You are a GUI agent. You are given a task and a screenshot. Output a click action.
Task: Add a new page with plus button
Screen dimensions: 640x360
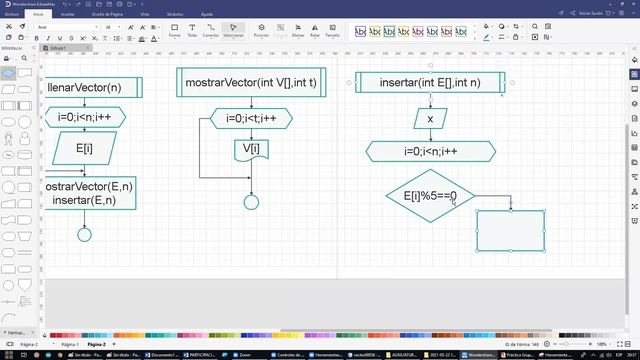click(x=114, y=344)
